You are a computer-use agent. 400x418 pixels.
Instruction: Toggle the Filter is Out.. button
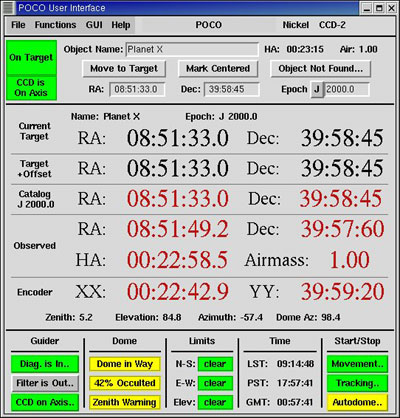[x=45, y=383]
